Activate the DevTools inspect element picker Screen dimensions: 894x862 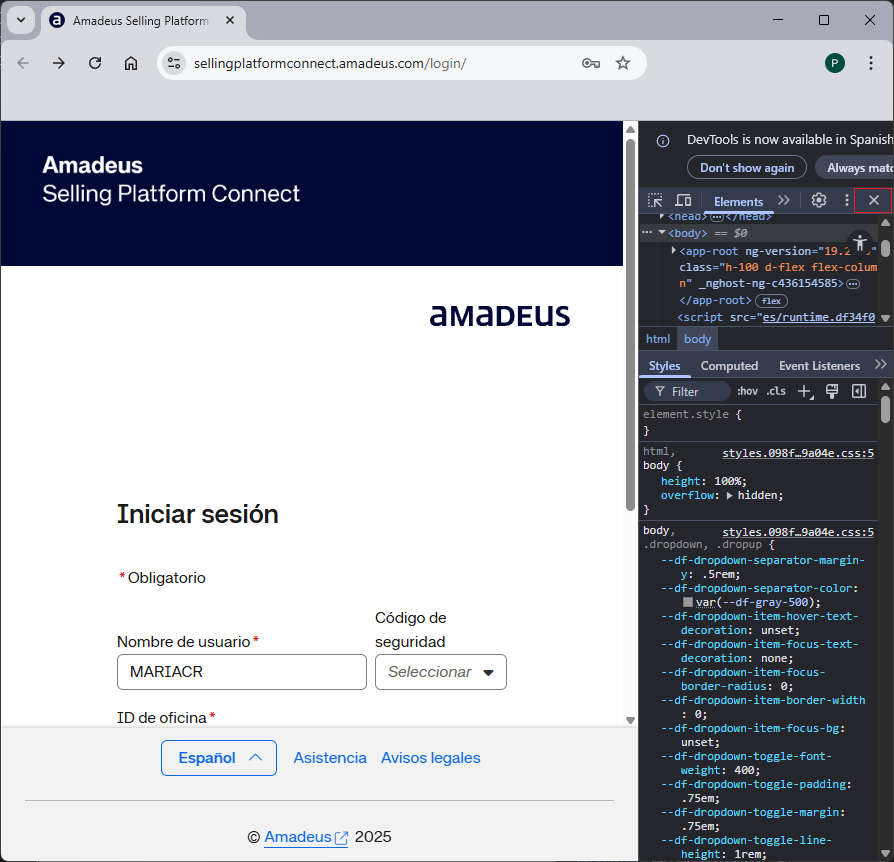click(x=655, y=201)
